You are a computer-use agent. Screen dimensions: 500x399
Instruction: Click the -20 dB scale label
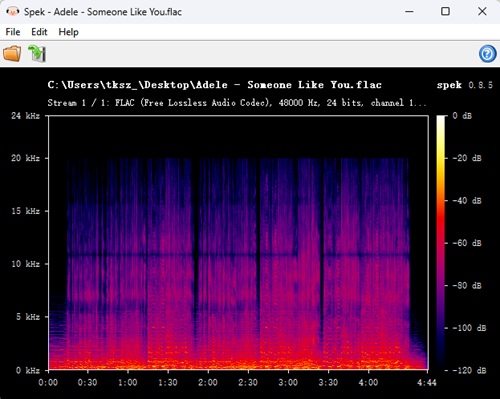[x=467, y=158]
